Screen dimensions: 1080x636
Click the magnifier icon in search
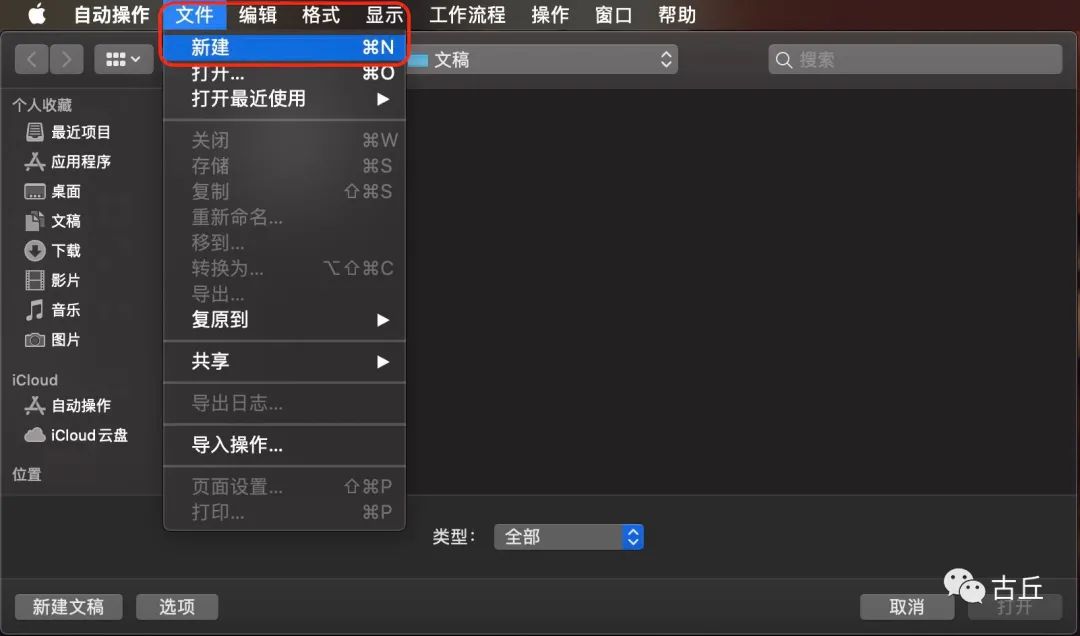point(783,61)
